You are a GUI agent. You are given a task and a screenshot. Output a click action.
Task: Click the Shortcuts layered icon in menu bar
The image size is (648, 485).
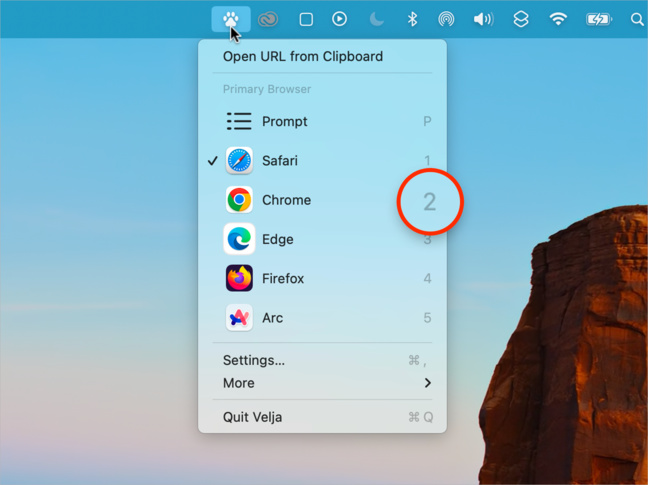(x=521, y=19)
